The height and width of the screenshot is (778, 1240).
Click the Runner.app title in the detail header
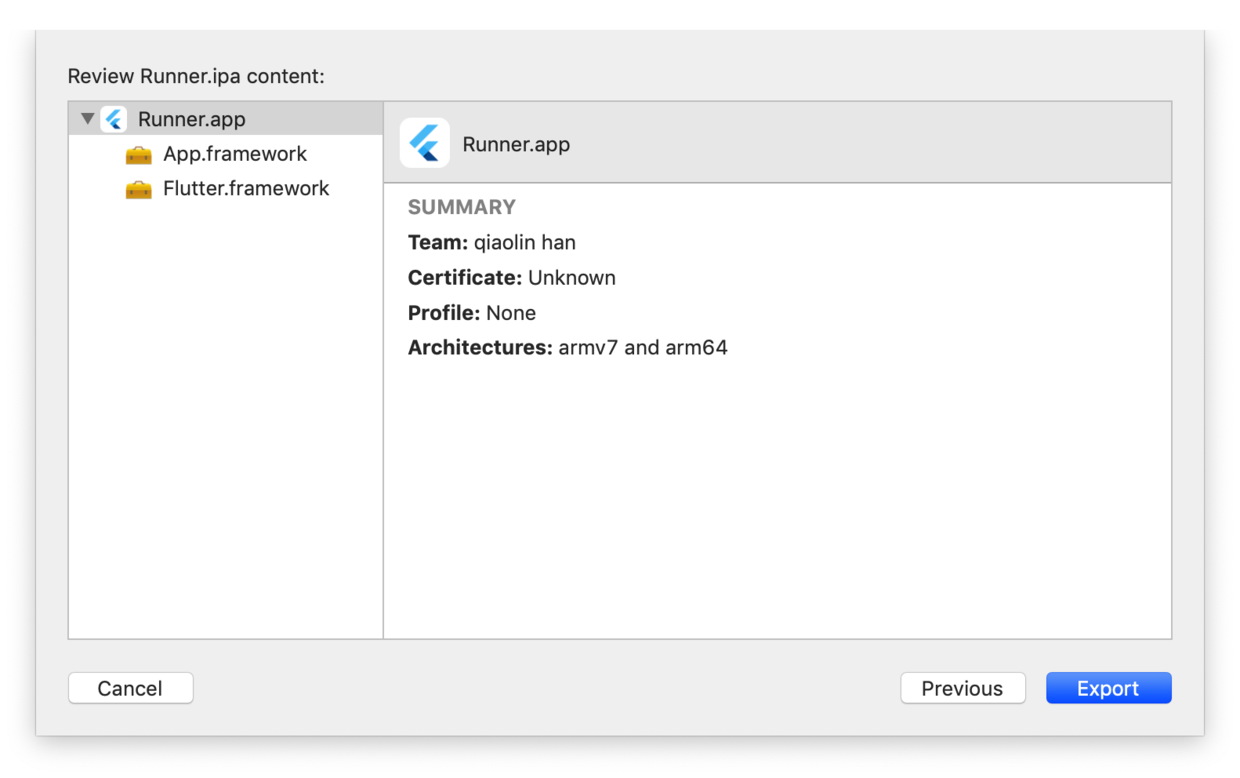tap(516, 144)
